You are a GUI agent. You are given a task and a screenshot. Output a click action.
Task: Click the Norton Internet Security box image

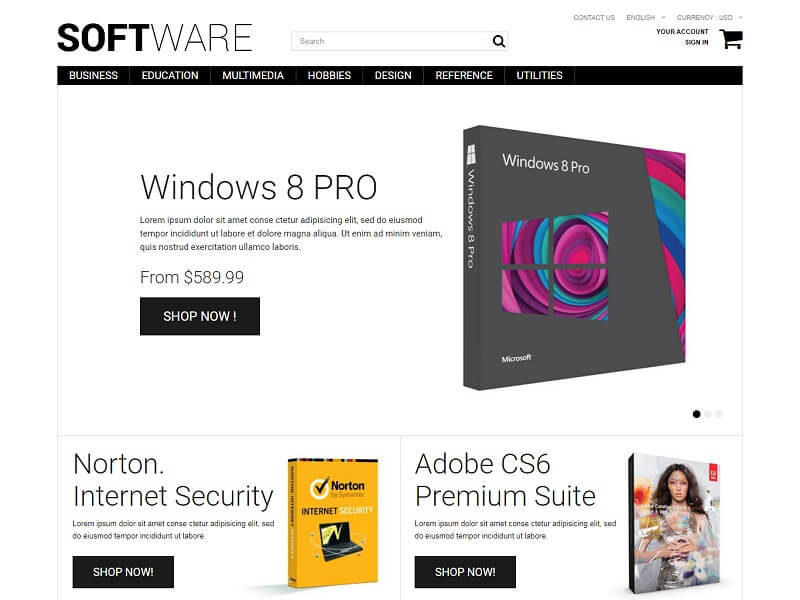(333, 523)
